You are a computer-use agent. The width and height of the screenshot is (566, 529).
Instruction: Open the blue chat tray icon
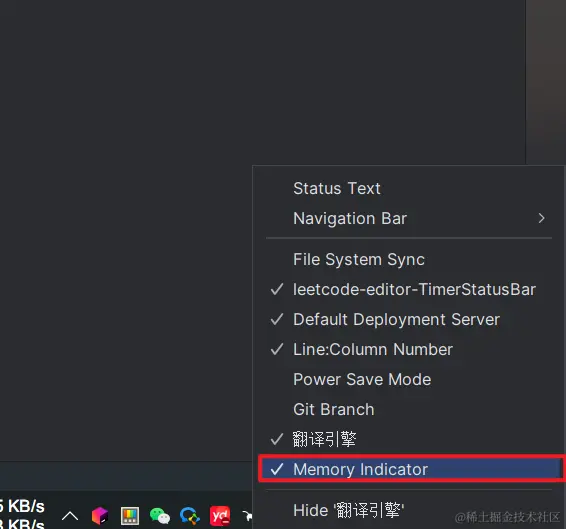pos(190,516)
